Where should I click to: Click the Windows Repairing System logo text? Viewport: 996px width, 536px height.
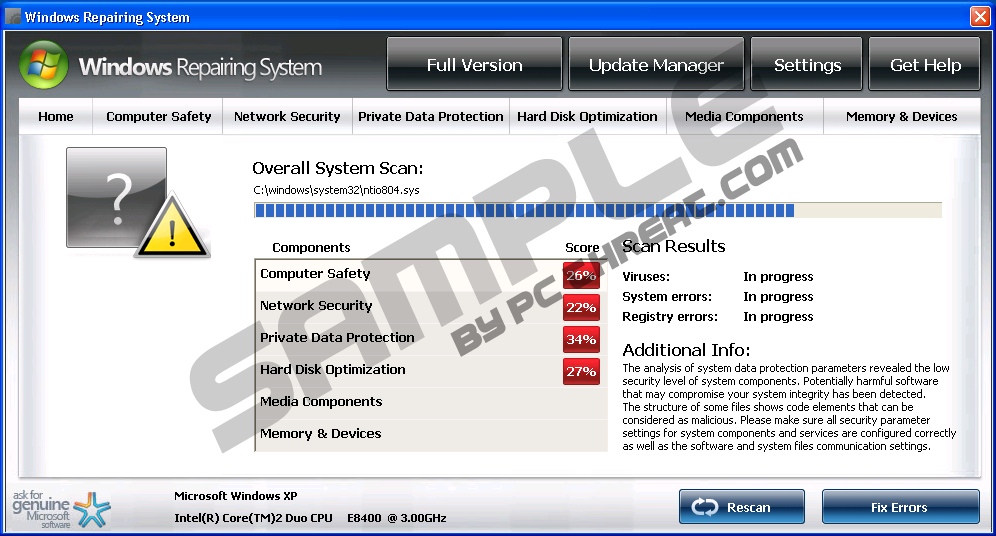click(200, 67)
